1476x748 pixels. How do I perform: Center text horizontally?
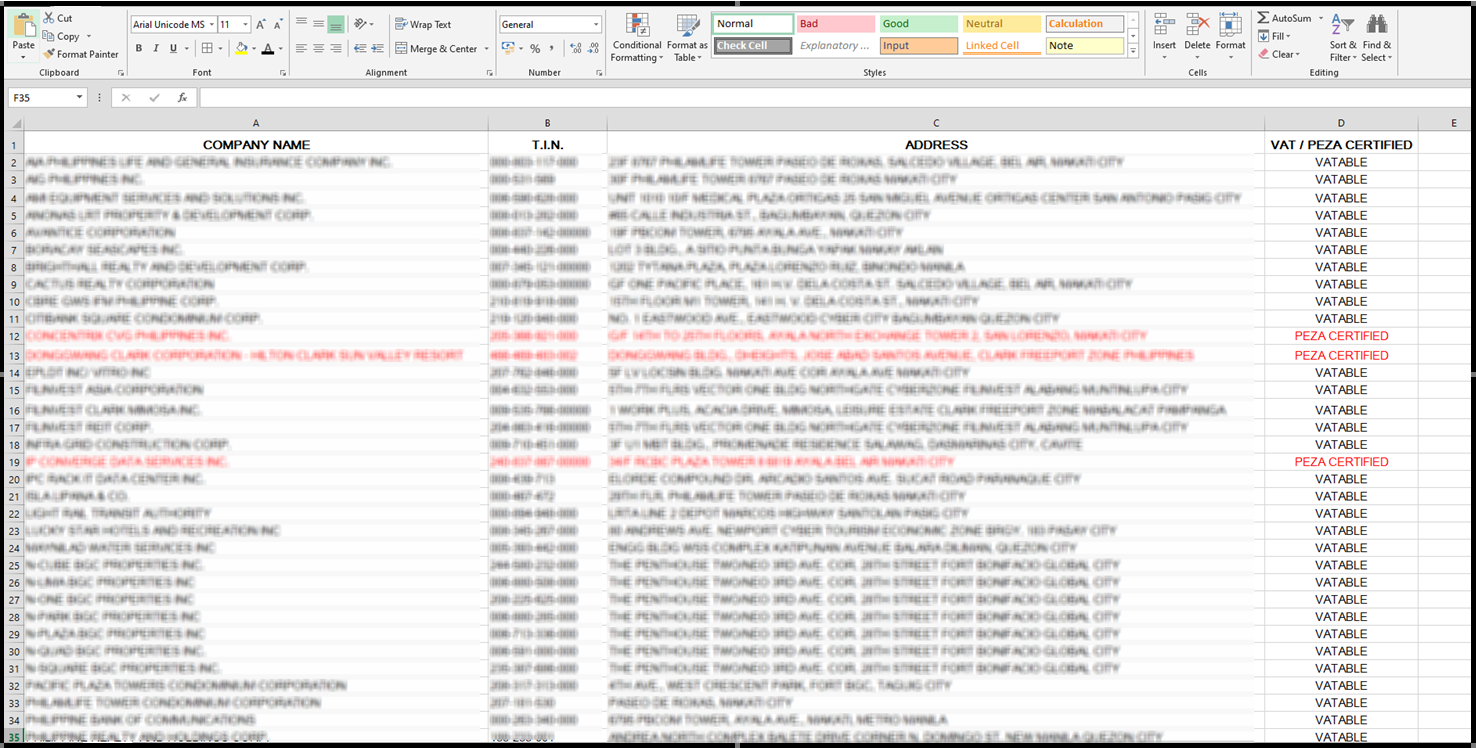tap(318, 48)
